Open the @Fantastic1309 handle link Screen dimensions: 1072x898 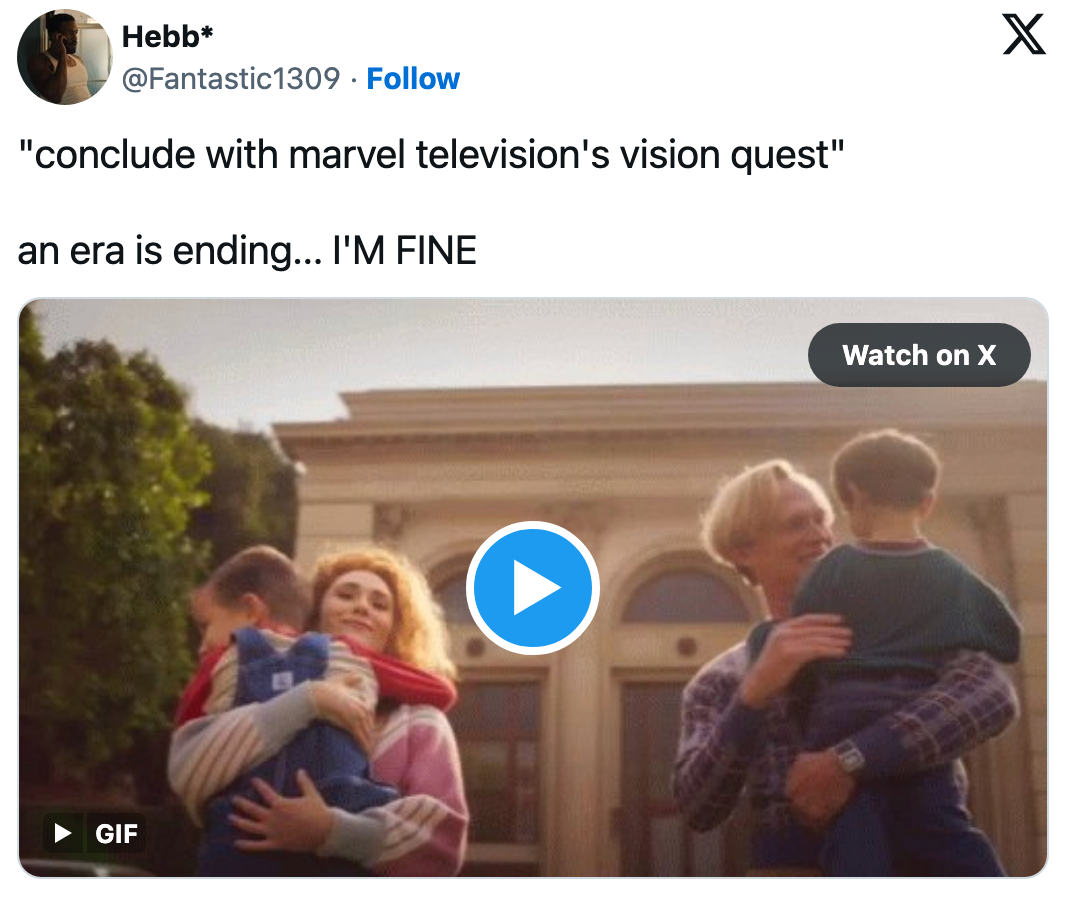[x=230, y=78]
